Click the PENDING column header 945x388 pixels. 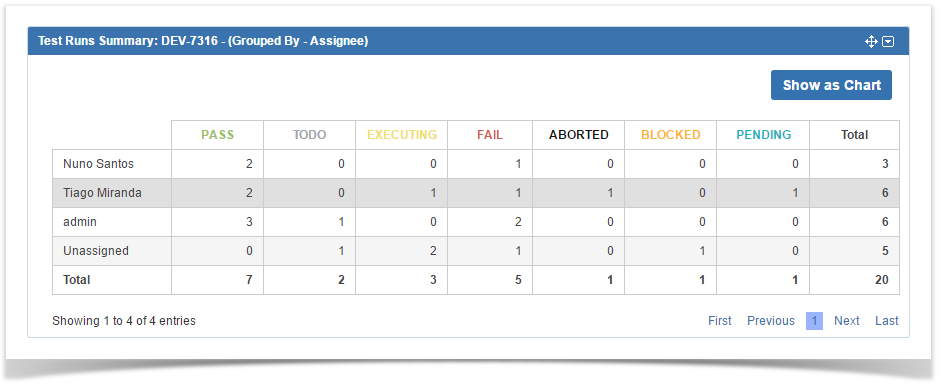764,135
